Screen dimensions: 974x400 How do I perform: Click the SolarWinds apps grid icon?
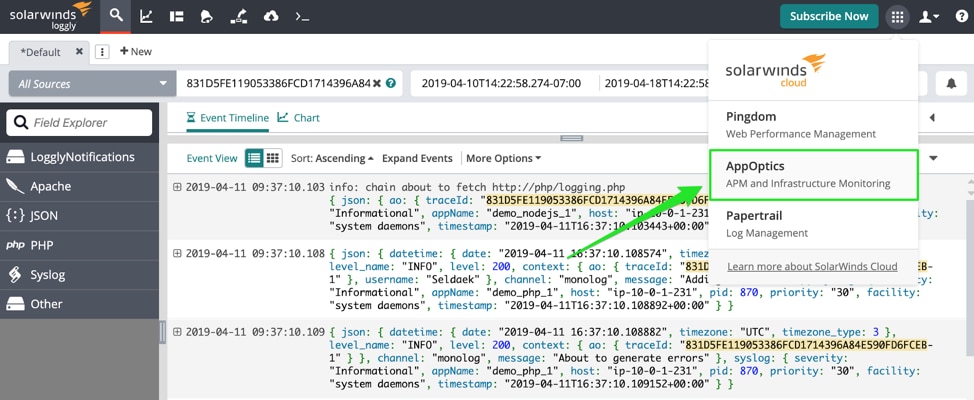pyautogui.click(x=897, y=16)
